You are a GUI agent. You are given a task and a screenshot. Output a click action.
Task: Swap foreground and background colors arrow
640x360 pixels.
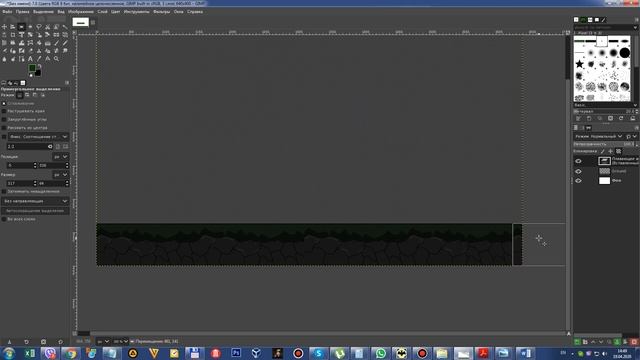[40, 66]
